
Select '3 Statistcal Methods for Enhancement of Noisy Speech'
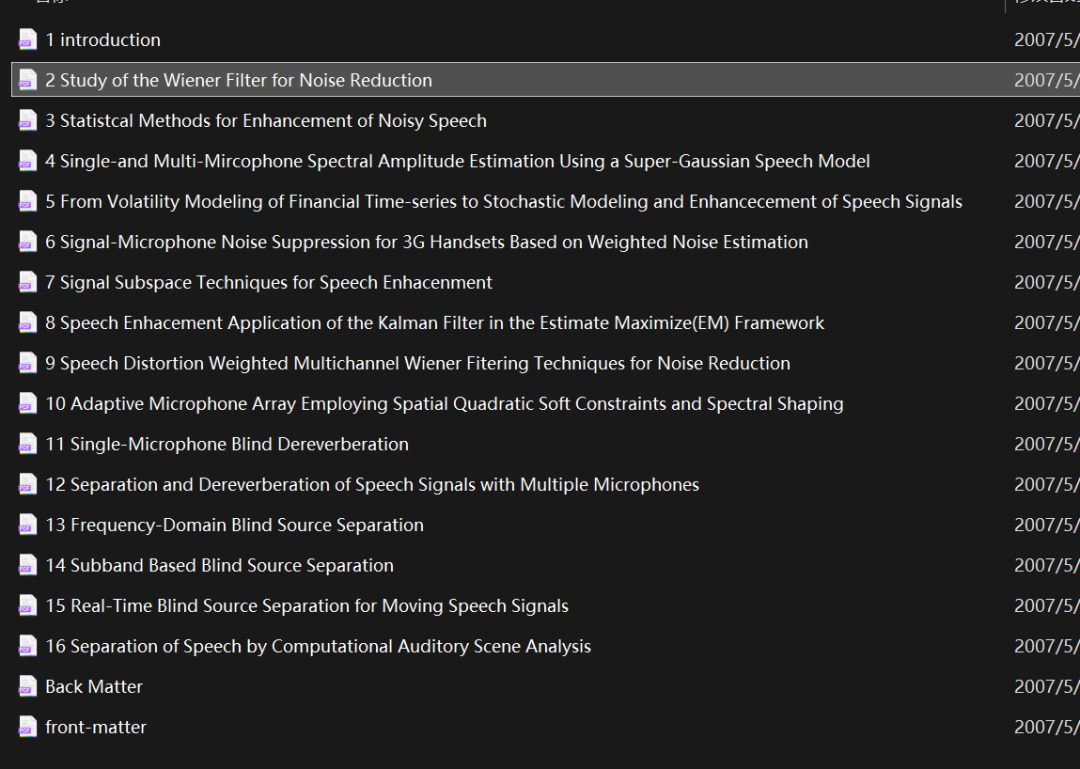coord(266,121)
